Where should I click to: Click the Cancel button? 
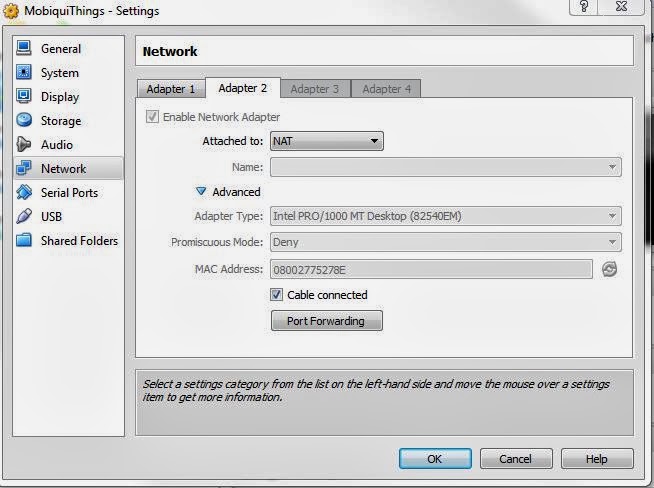pyautogui.click(x=516, y=459)
